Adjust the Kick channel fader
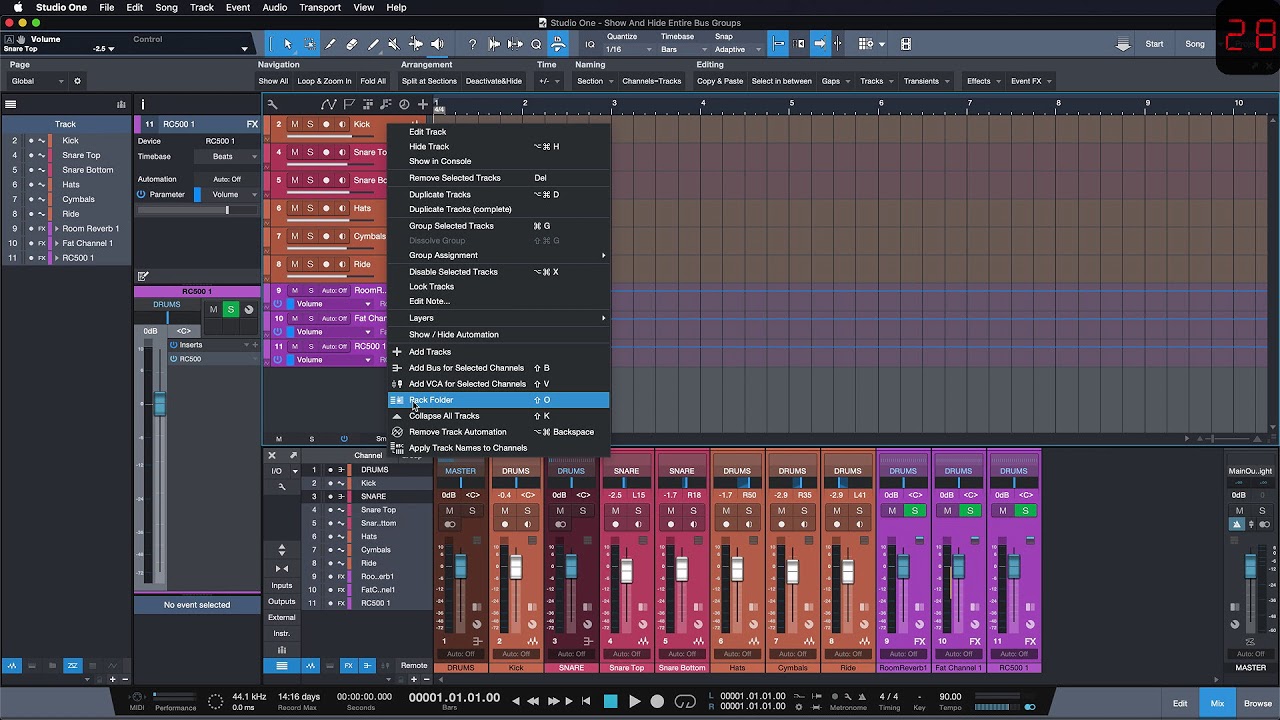This screenshot has height=720, width=1280. (516, 568)
